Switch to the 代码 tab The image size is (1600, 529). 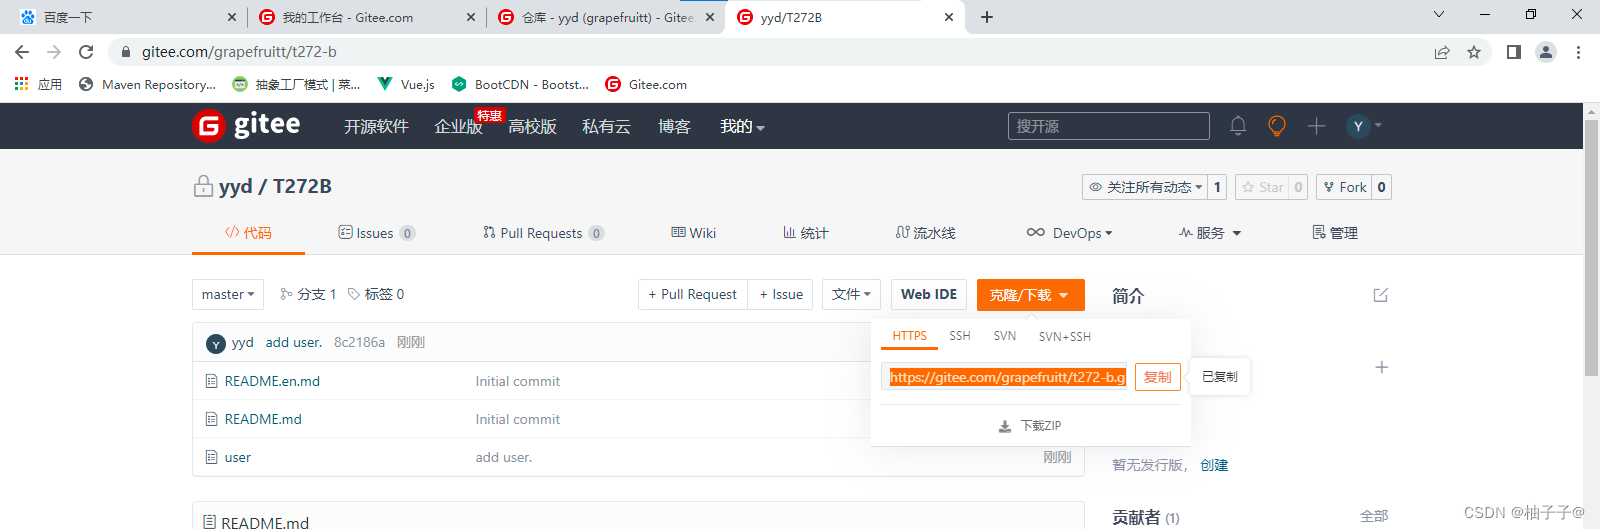(248, 233)
